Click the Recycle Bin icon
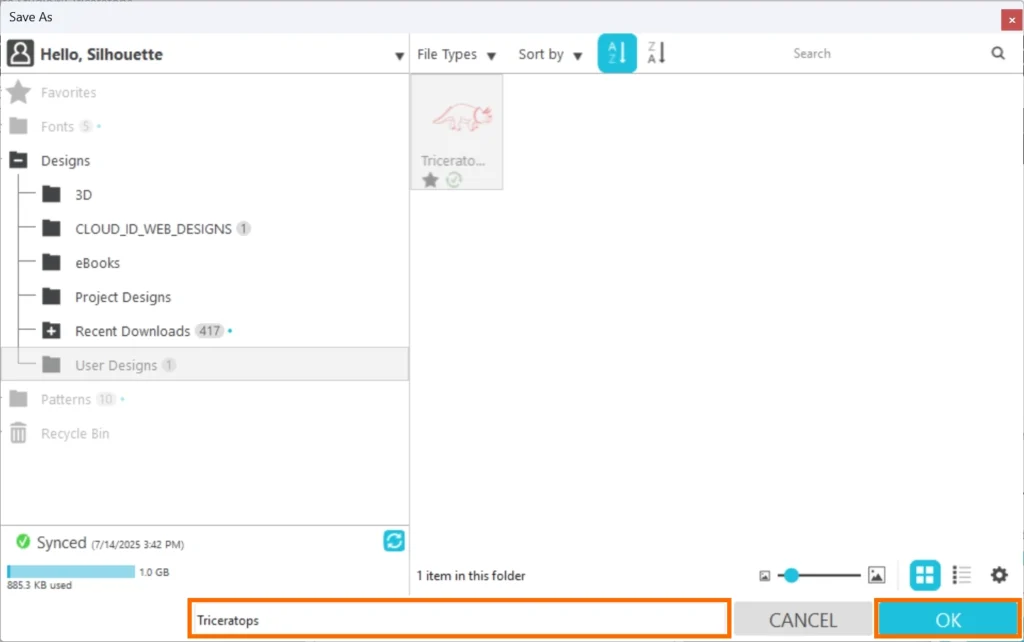 [x=19, y=433]
